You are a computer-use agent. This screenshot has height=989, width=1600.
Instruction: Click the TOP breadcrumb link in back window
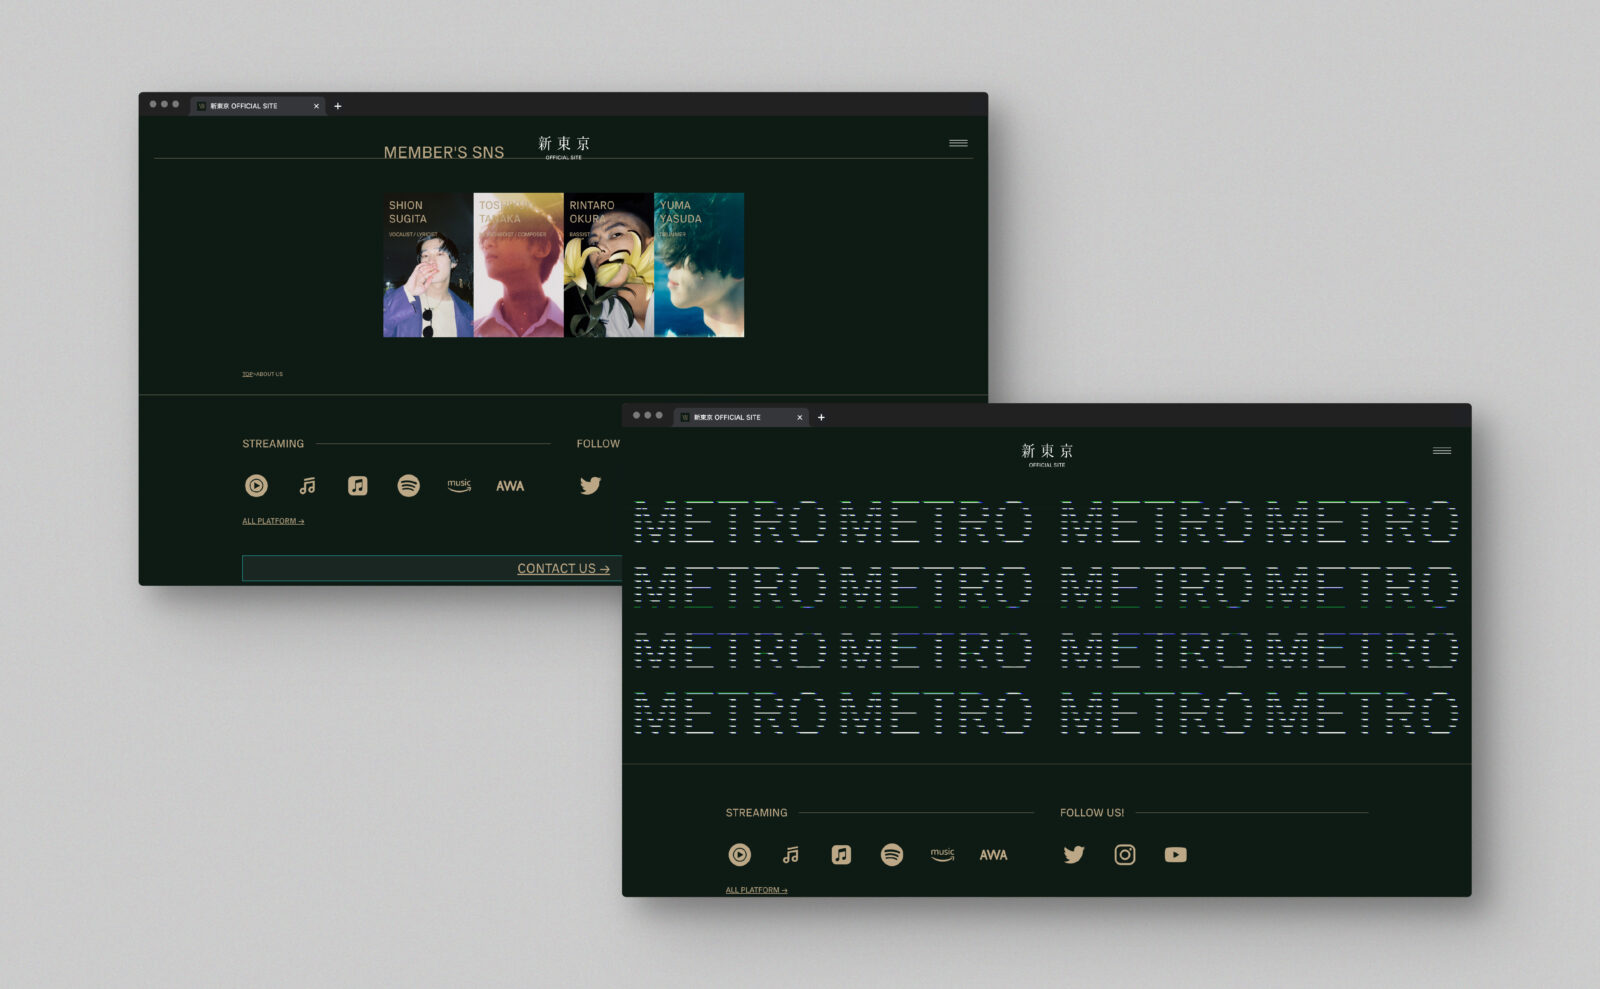coord(247,374)
